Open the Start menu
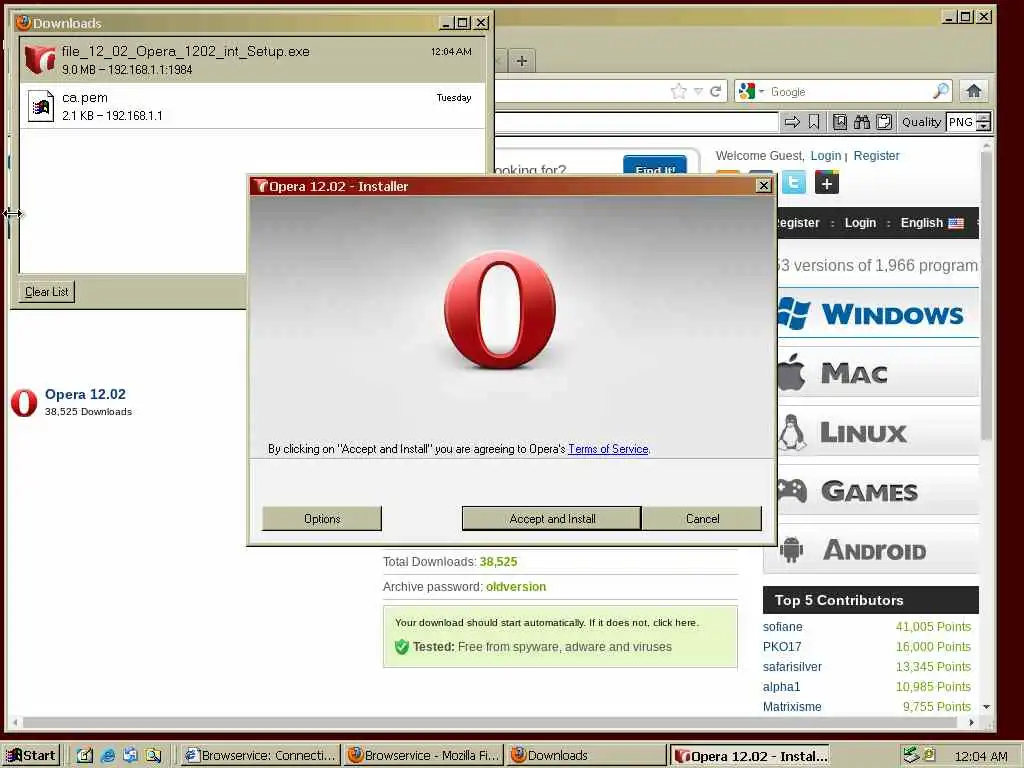The height and width of the screenshot is (768, 1024). click(x=31, y=756)
